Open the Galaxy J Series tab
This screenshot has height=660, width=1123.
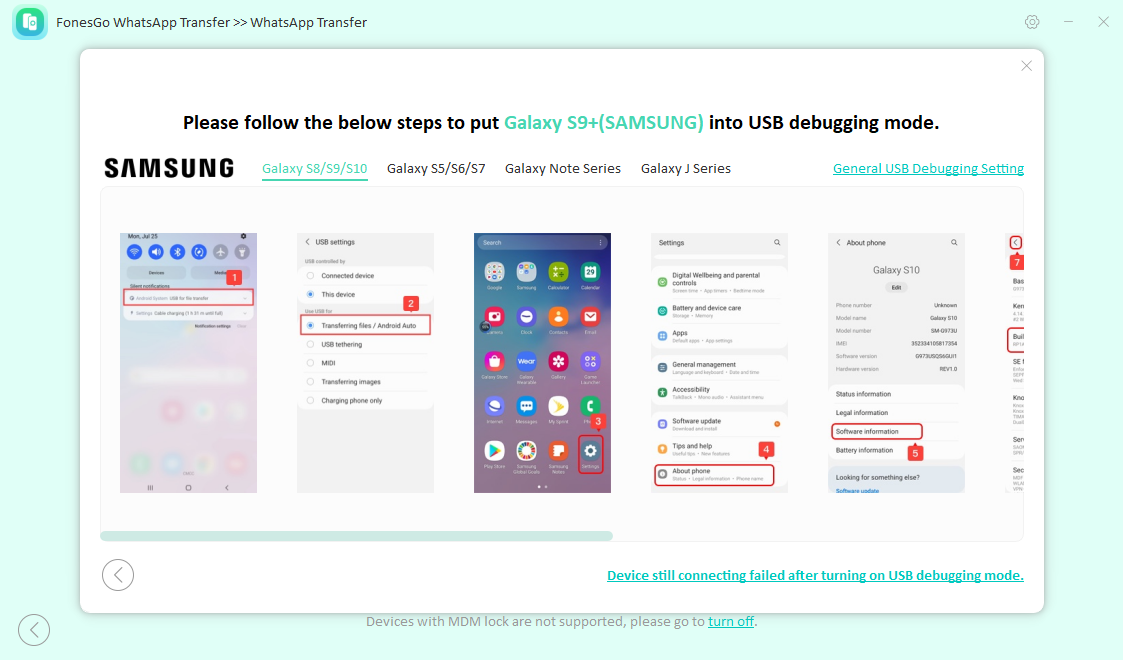coord(685,169)
